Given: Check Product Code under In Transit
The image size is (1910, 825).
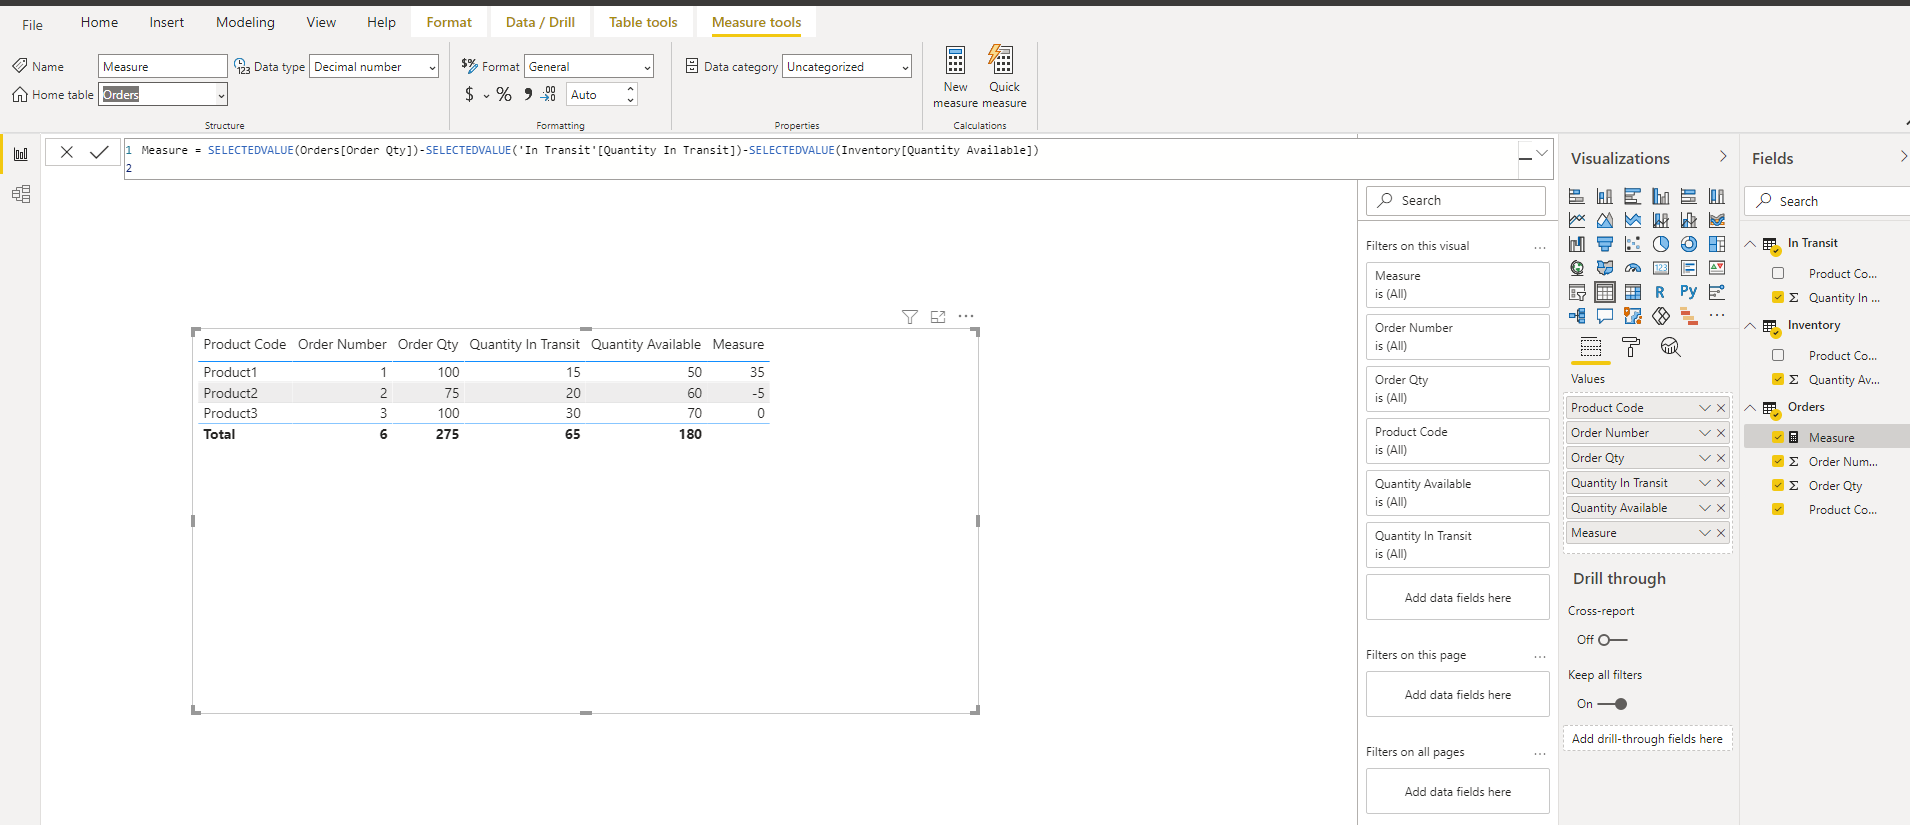Looking at the screenshot, I should coord(1778,273).
